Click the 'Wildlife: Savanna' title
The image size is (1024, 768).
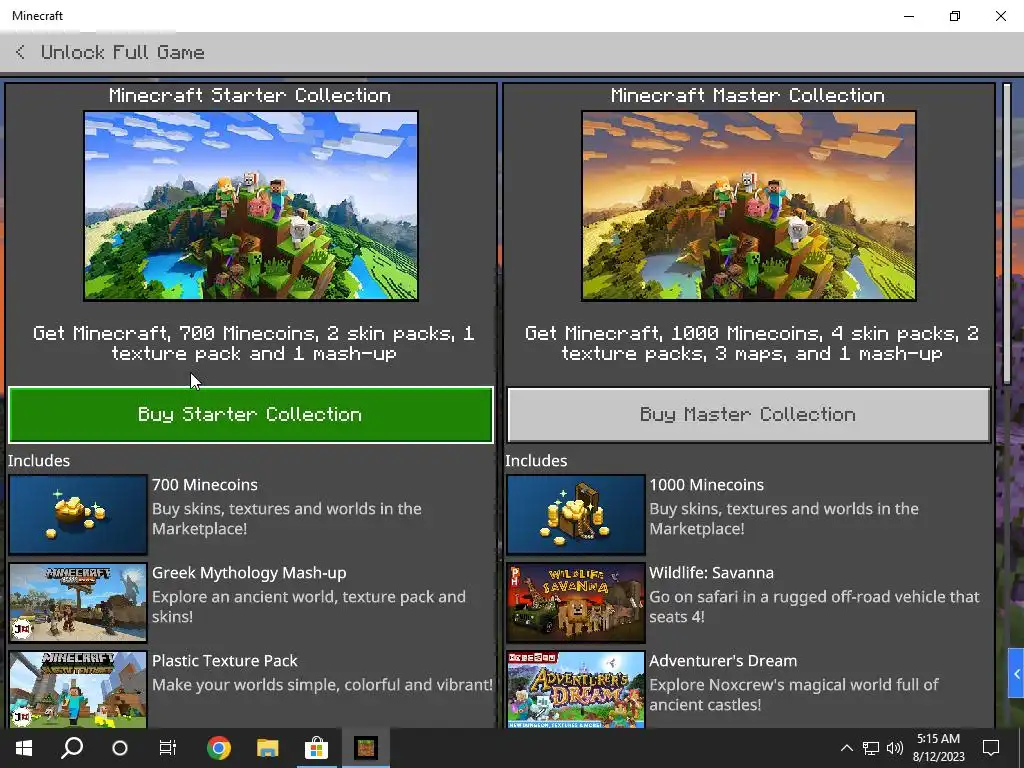pyautogui.click(x=711, y=573)
